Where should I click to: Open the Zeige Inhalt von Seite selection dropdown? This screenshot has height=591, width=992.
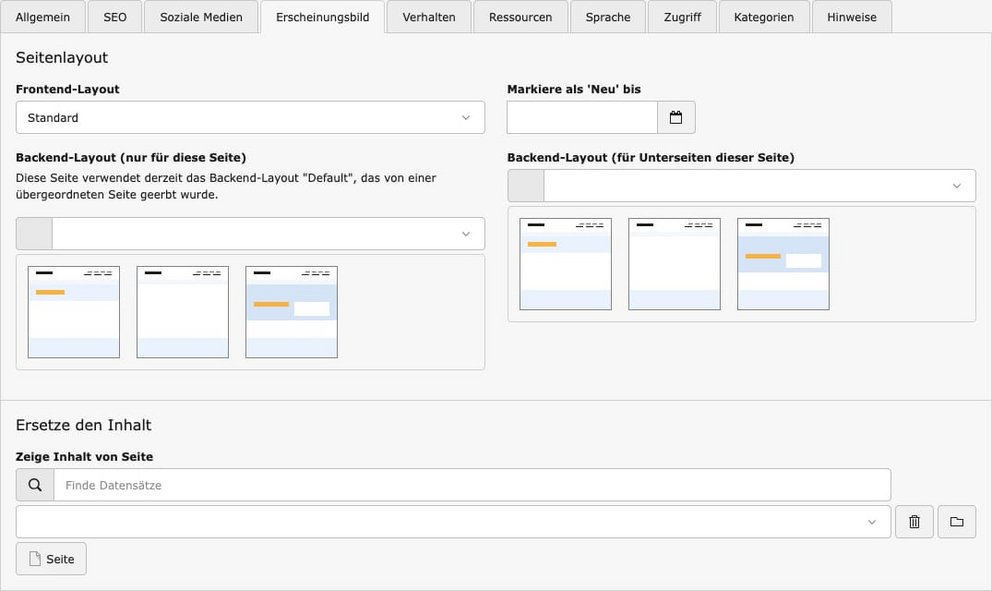(453, 522)
